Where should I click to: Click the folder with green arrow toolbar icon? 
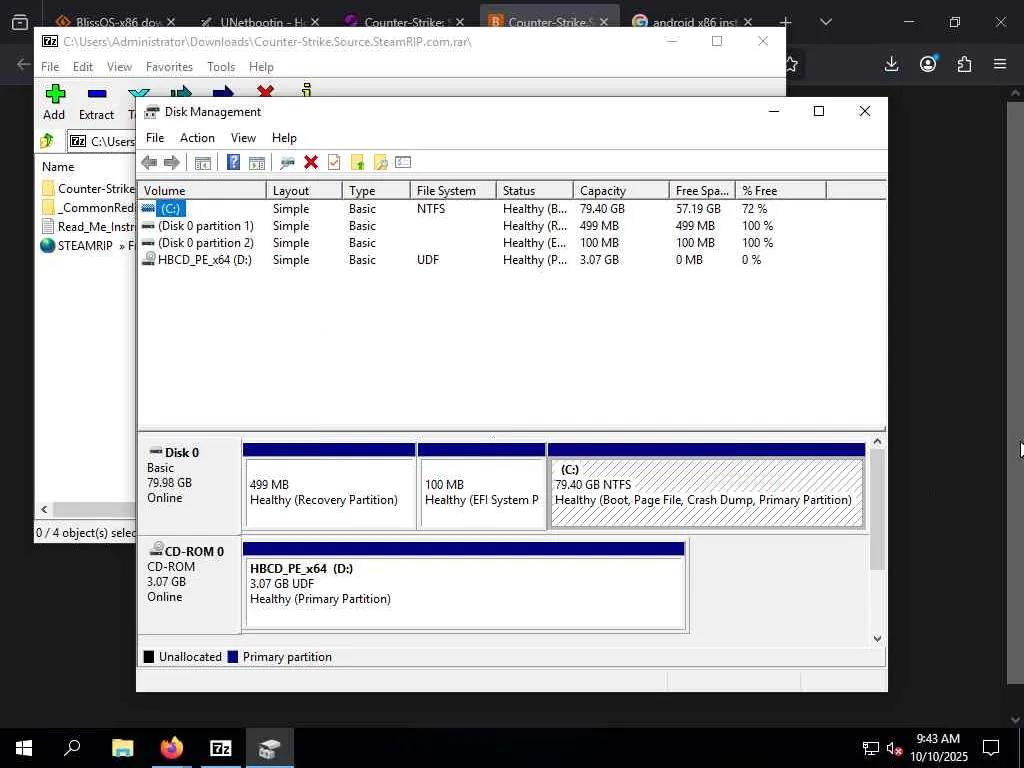[357, 163]
